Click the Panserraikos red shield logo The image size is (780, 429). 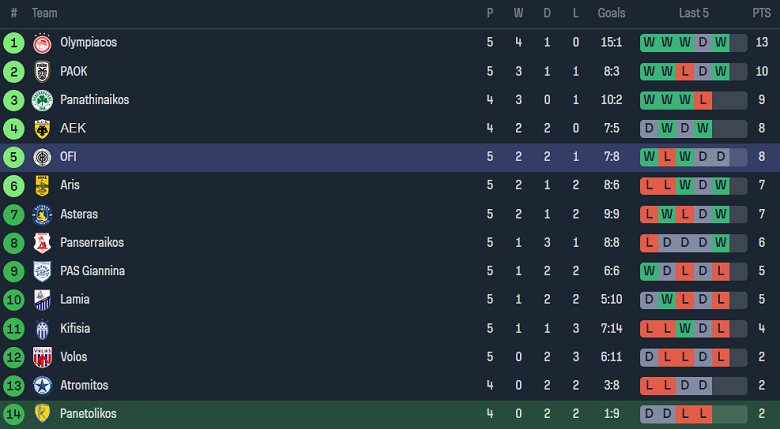[42, 242]
